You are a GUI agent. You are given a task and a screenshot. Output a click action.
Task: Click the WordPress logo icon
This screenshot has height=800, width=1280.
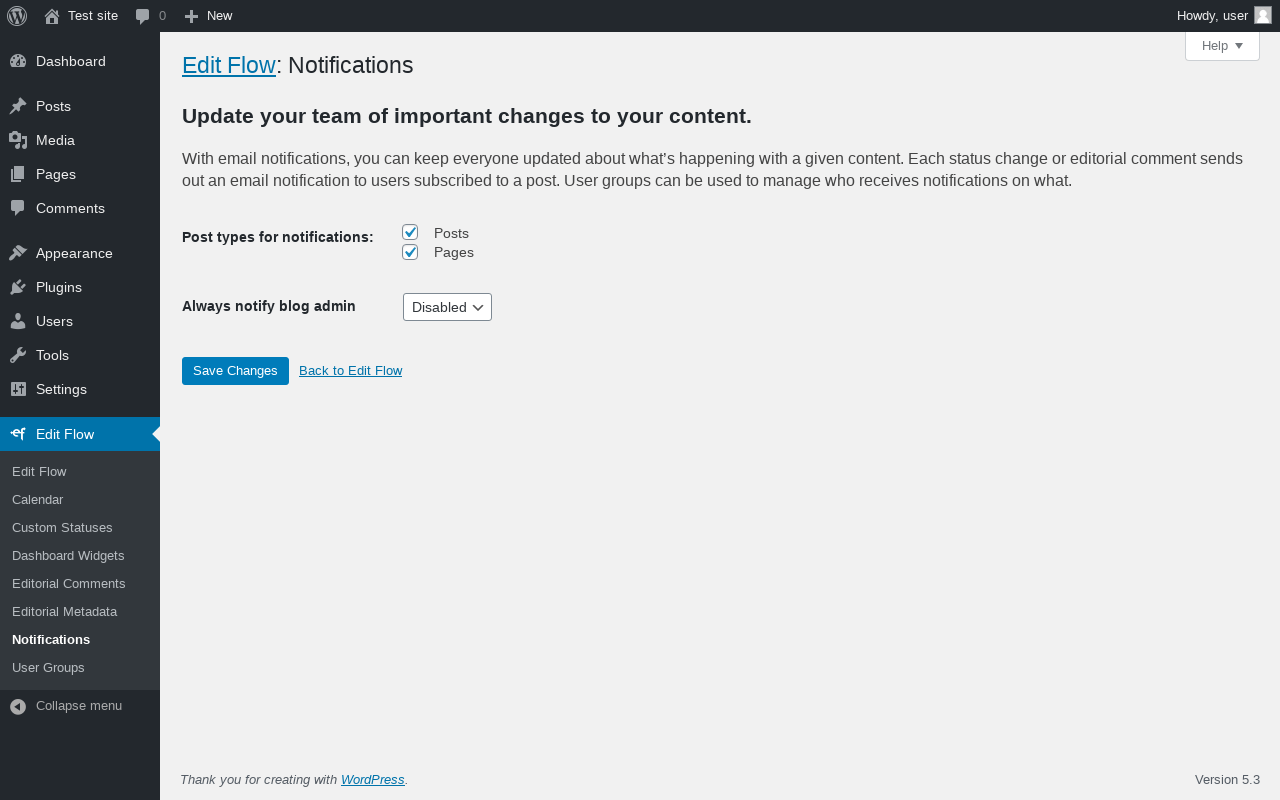click(17, 16)
